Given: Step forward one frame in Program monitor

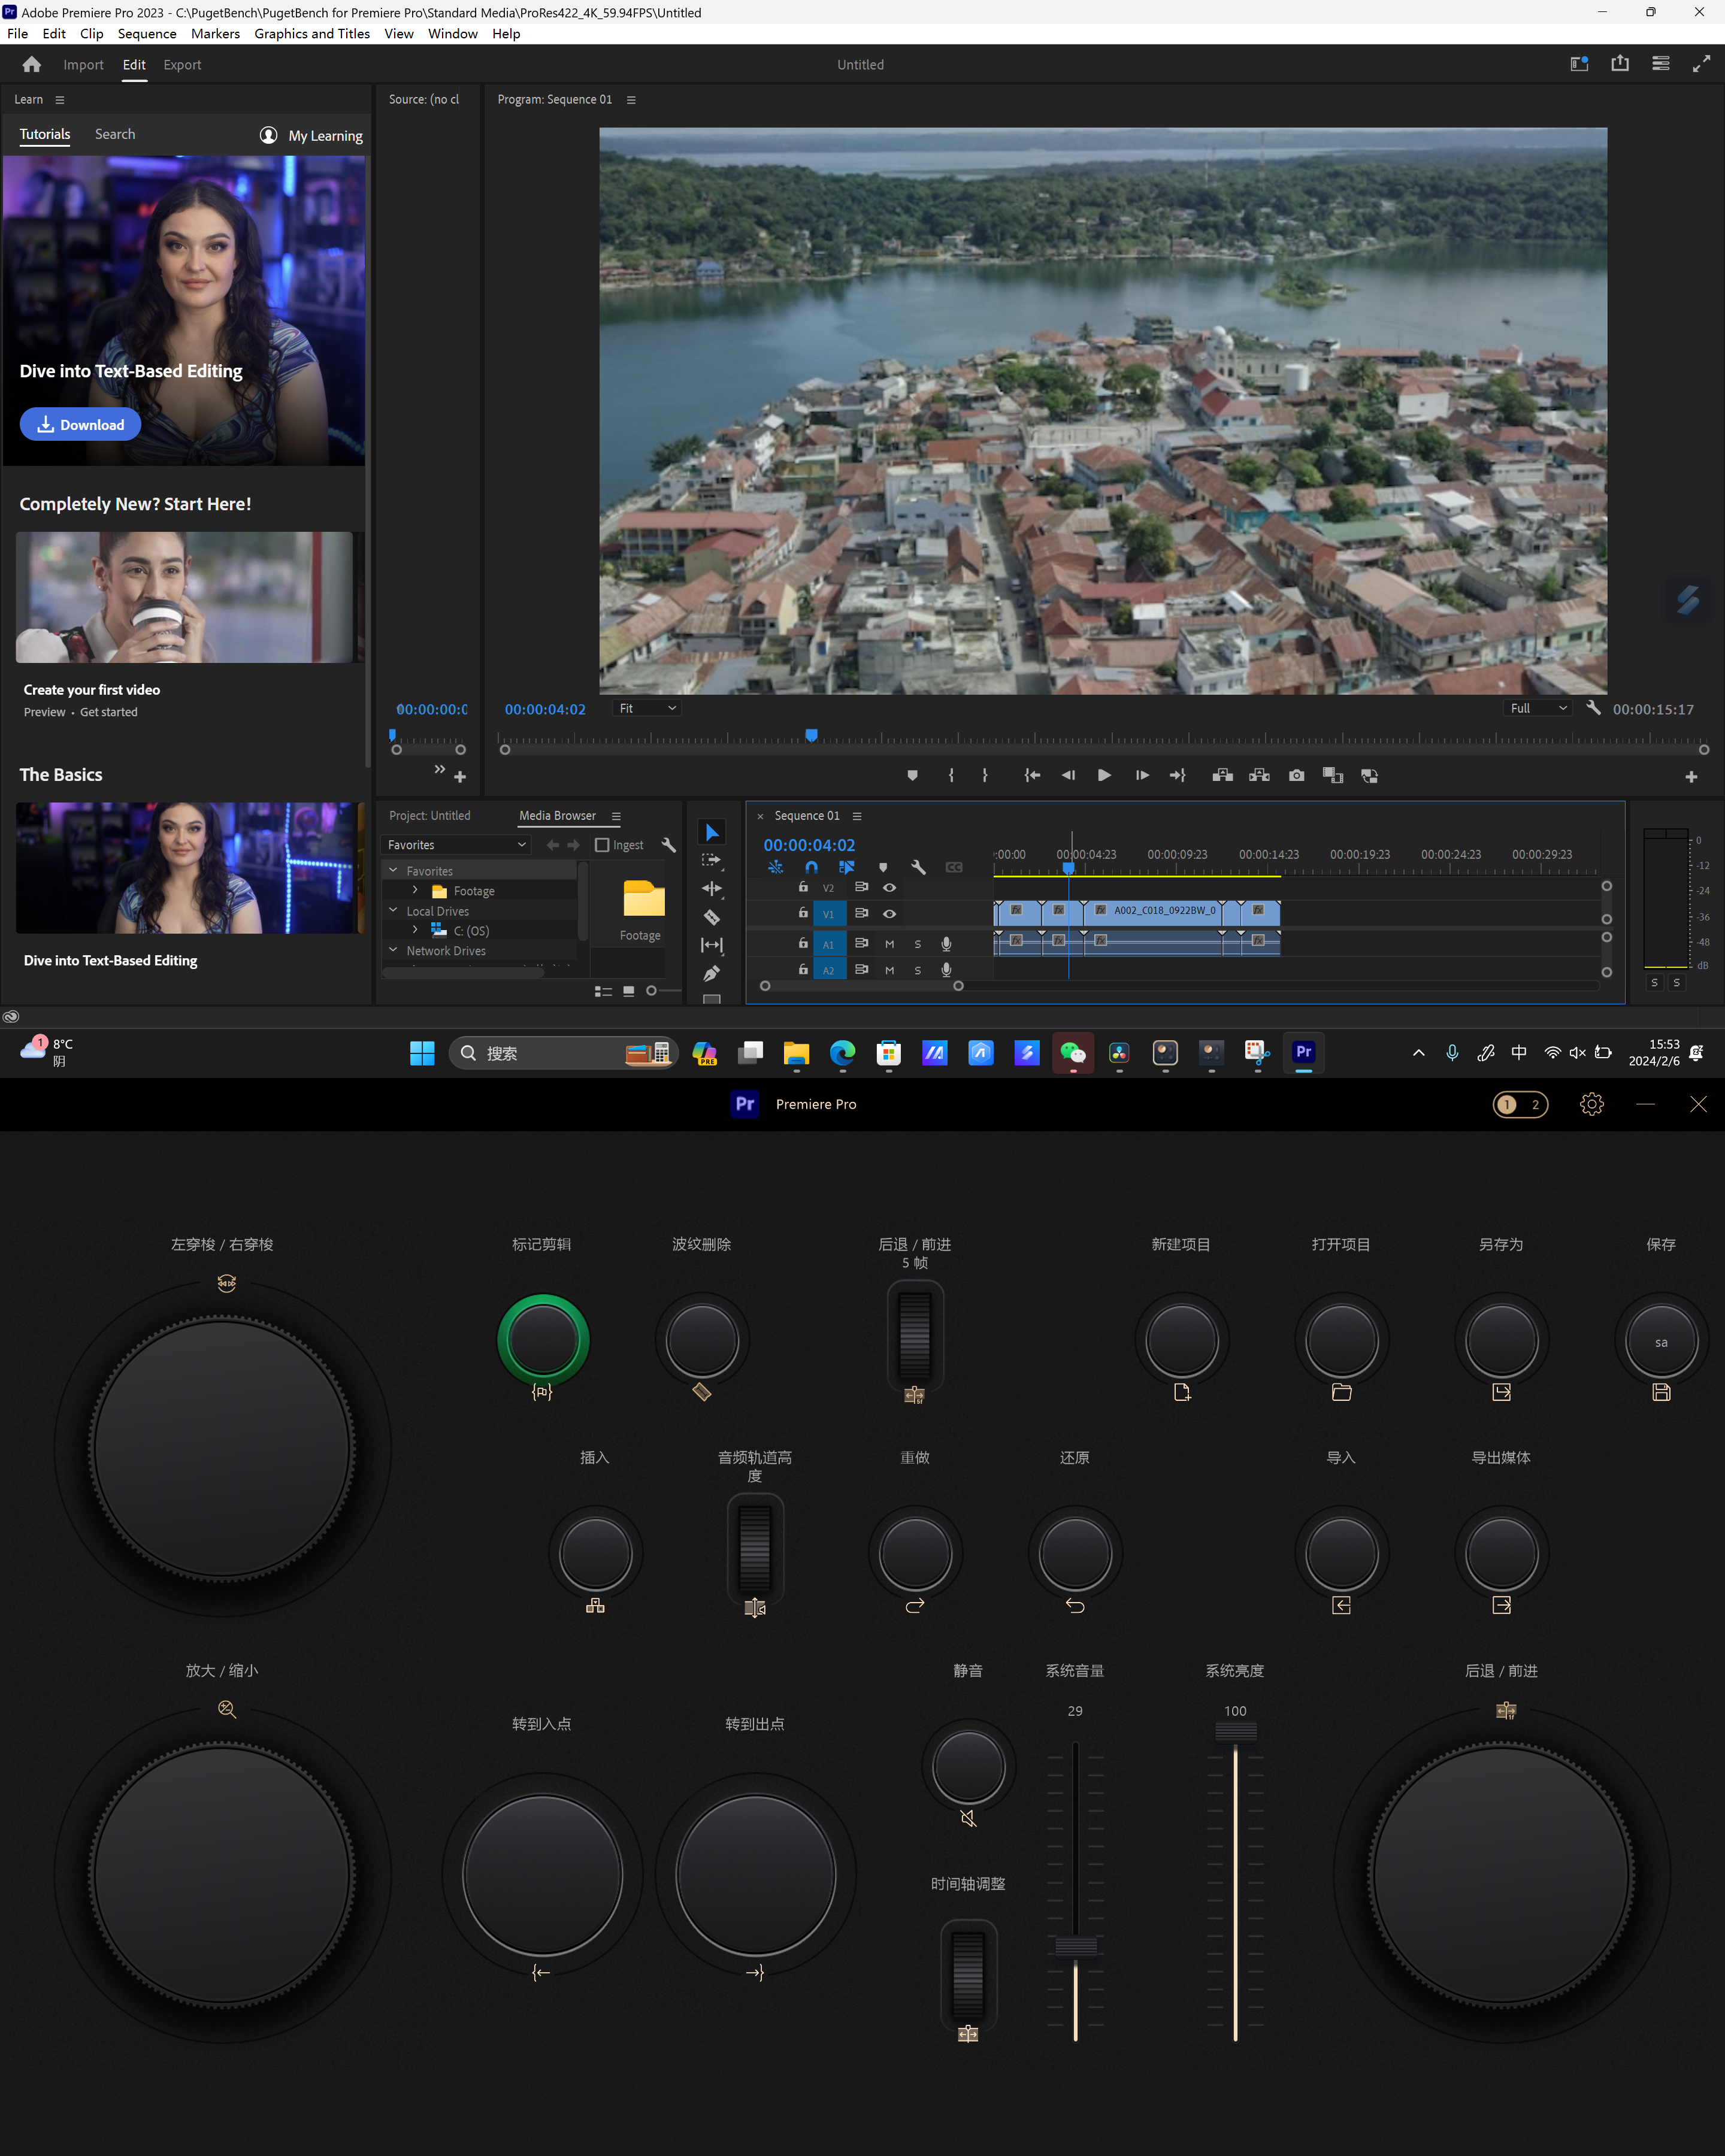Looking at the screenshot, I should 1142,775.
